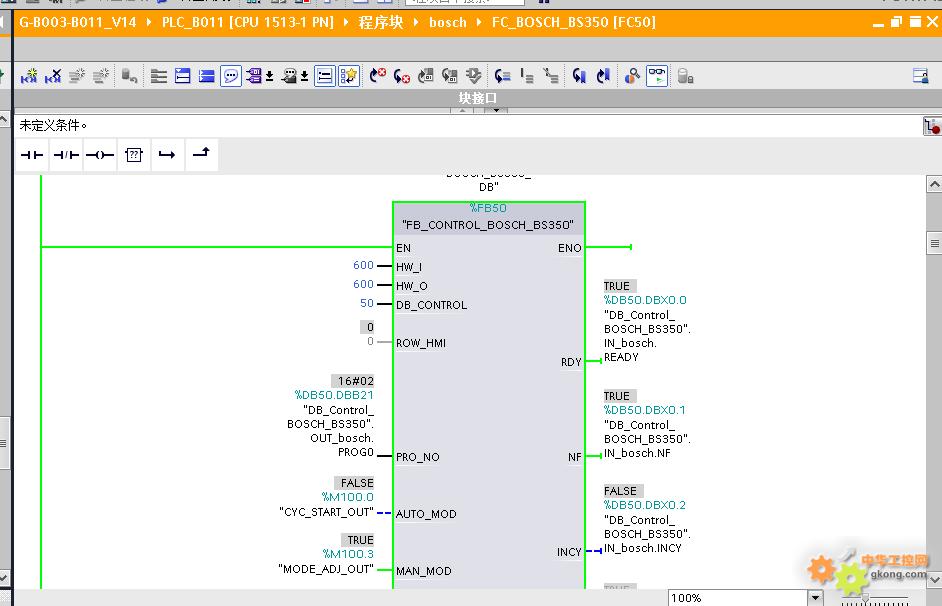Open absolute/symbolic operands tag icon
Image resolution: width=942 pixels, height=606 pixels.
254,76
